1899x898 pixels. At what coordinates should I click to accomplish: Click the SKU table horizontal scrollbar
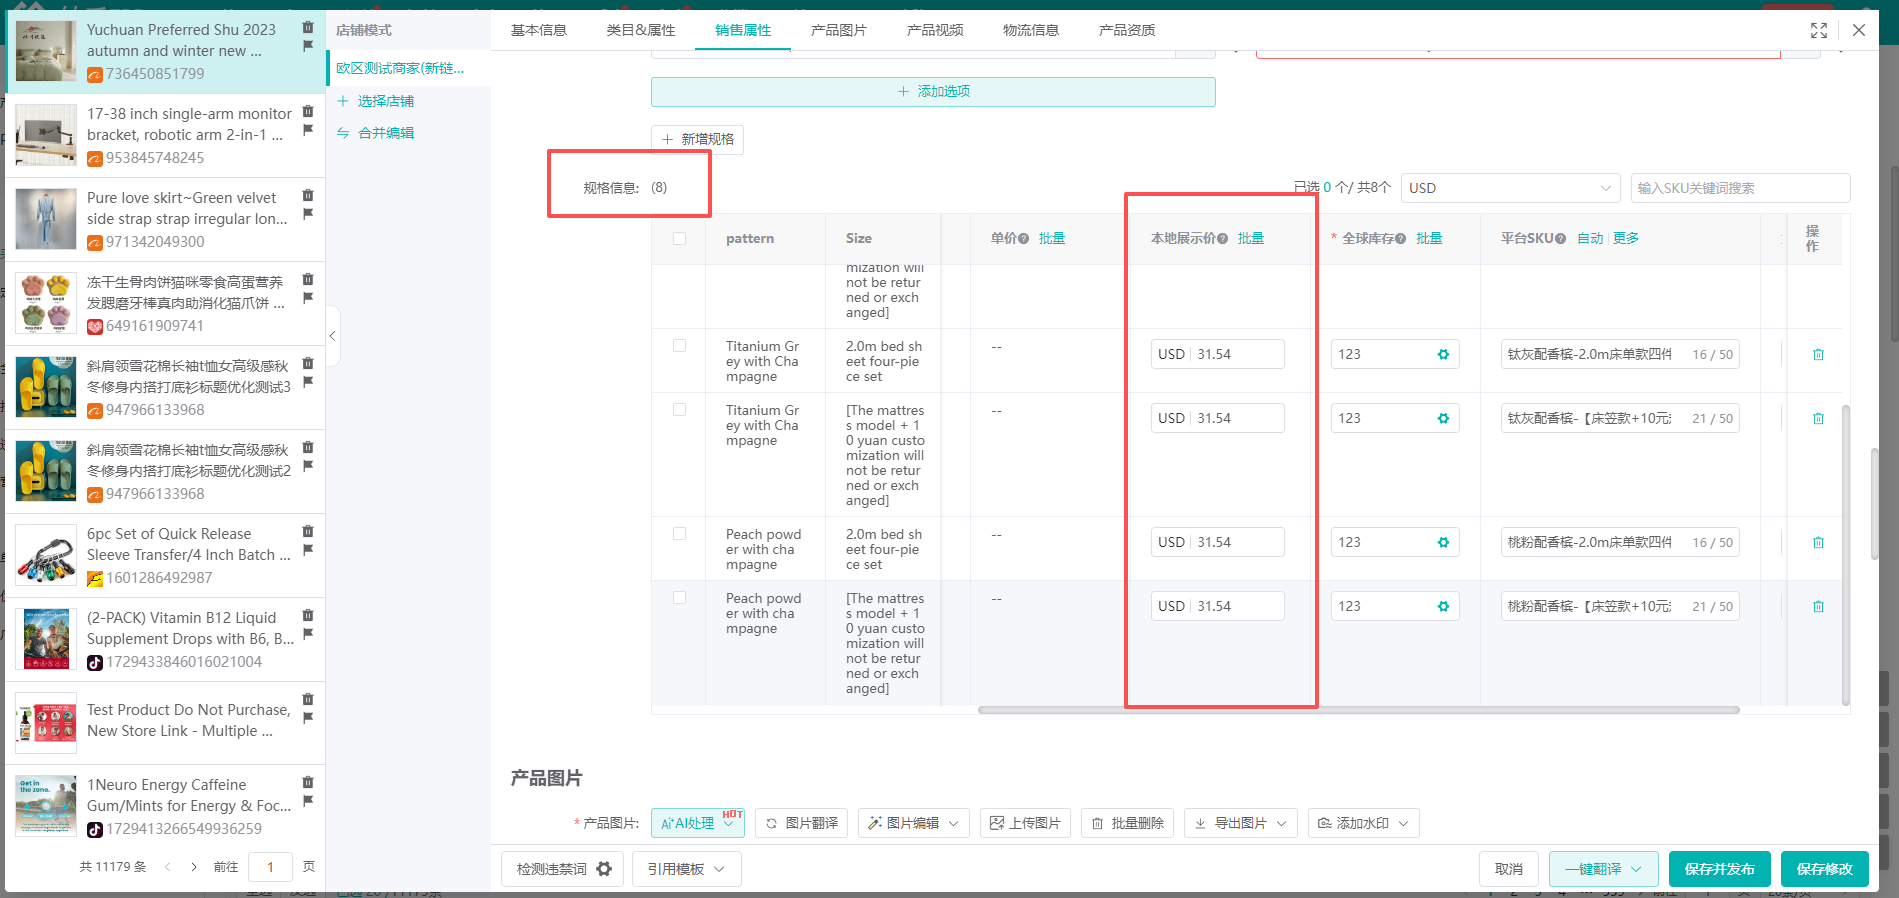[1359, 710]
